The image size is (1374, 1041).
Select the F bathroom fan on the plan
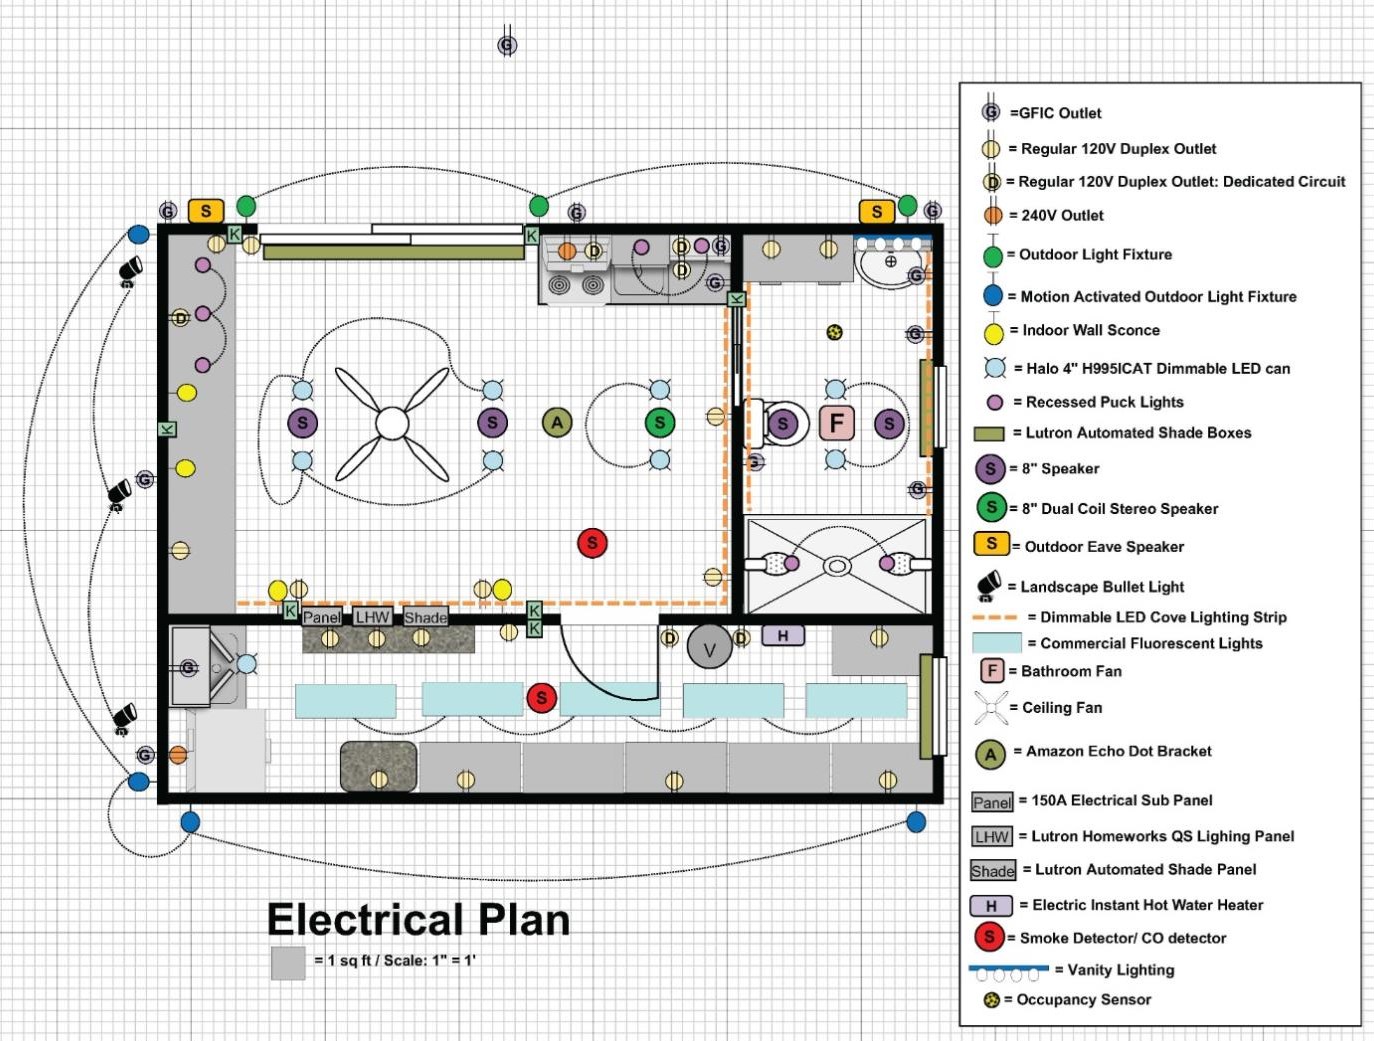coord(837,423)
